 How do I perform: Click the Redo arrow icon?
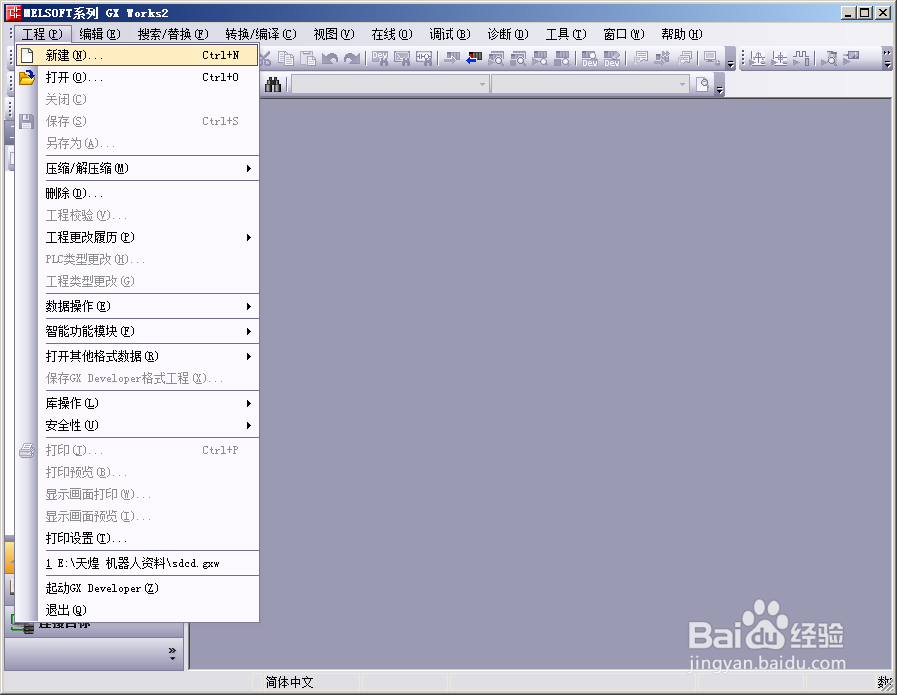[352, 58]
